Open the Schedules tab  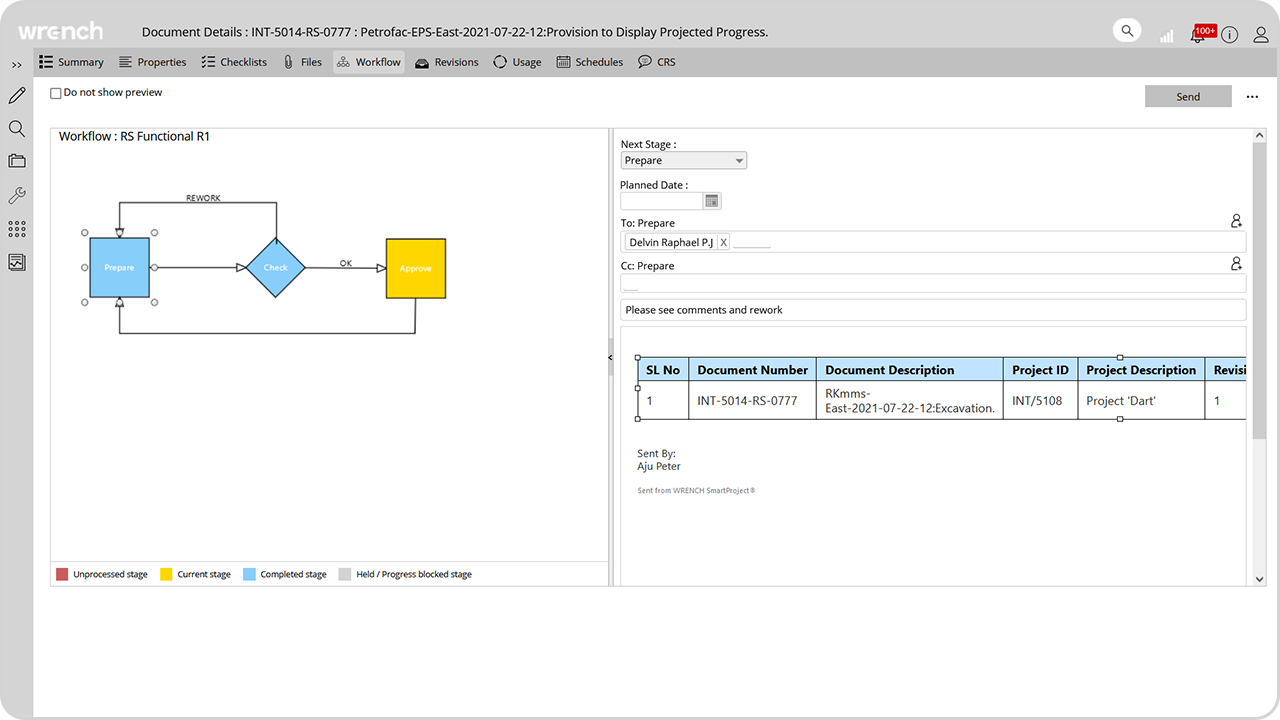pos(590,62)
